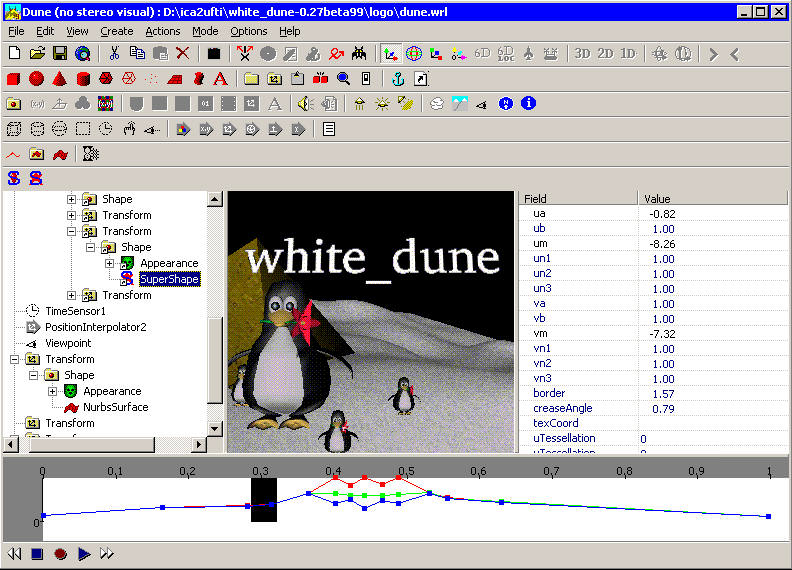Viewport: 792px width, 570px height.
Task: Collapse the Transform above SuperShape
Action: pos(71,231)
